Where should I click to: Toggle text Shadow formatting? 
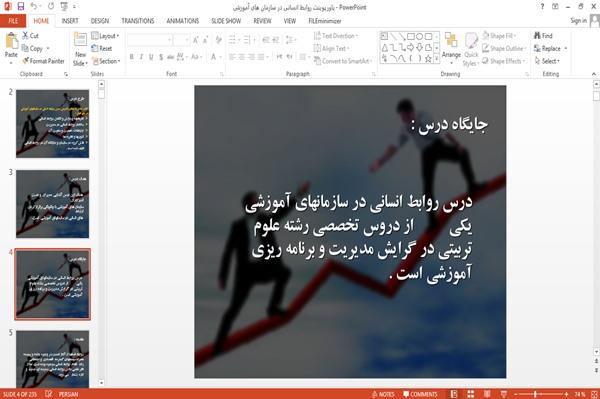point(161,57)
